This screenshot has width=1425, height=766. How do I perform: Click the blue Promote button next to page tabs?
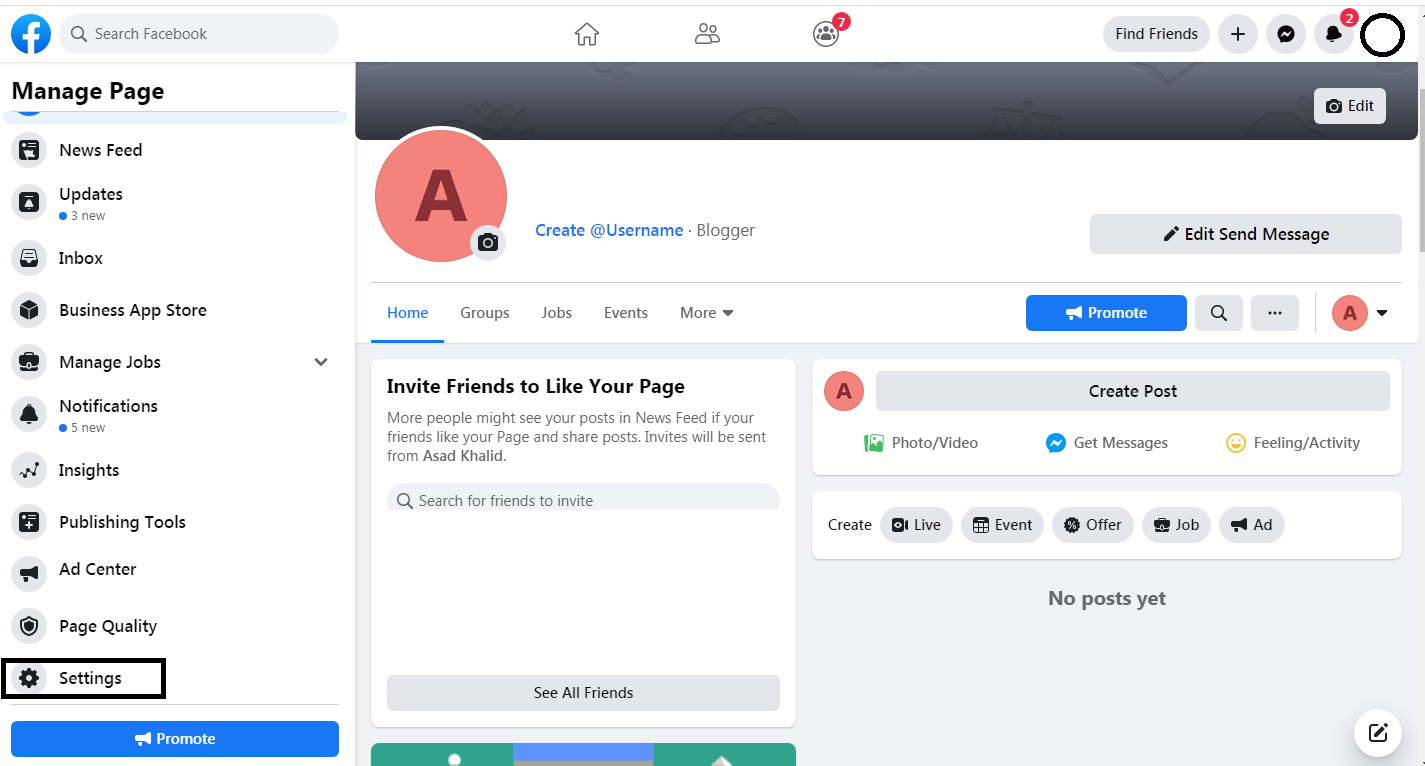pyautogui.click(x=1106, y=313)
